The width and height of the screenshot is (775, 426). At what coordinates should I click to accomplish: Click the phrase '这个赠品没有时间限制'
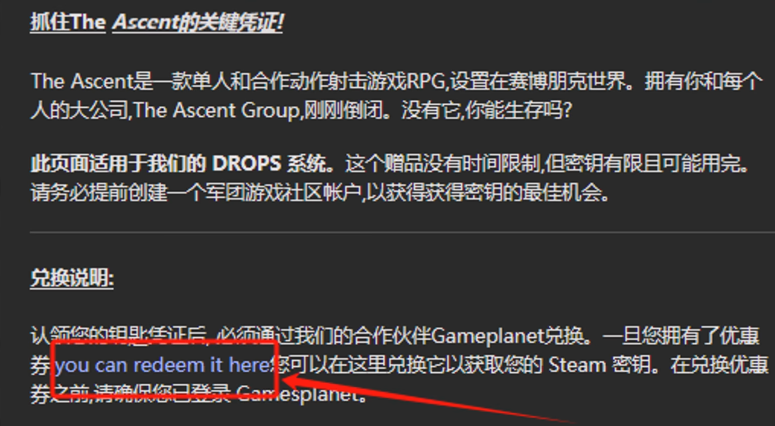click(x=443, y=164)
